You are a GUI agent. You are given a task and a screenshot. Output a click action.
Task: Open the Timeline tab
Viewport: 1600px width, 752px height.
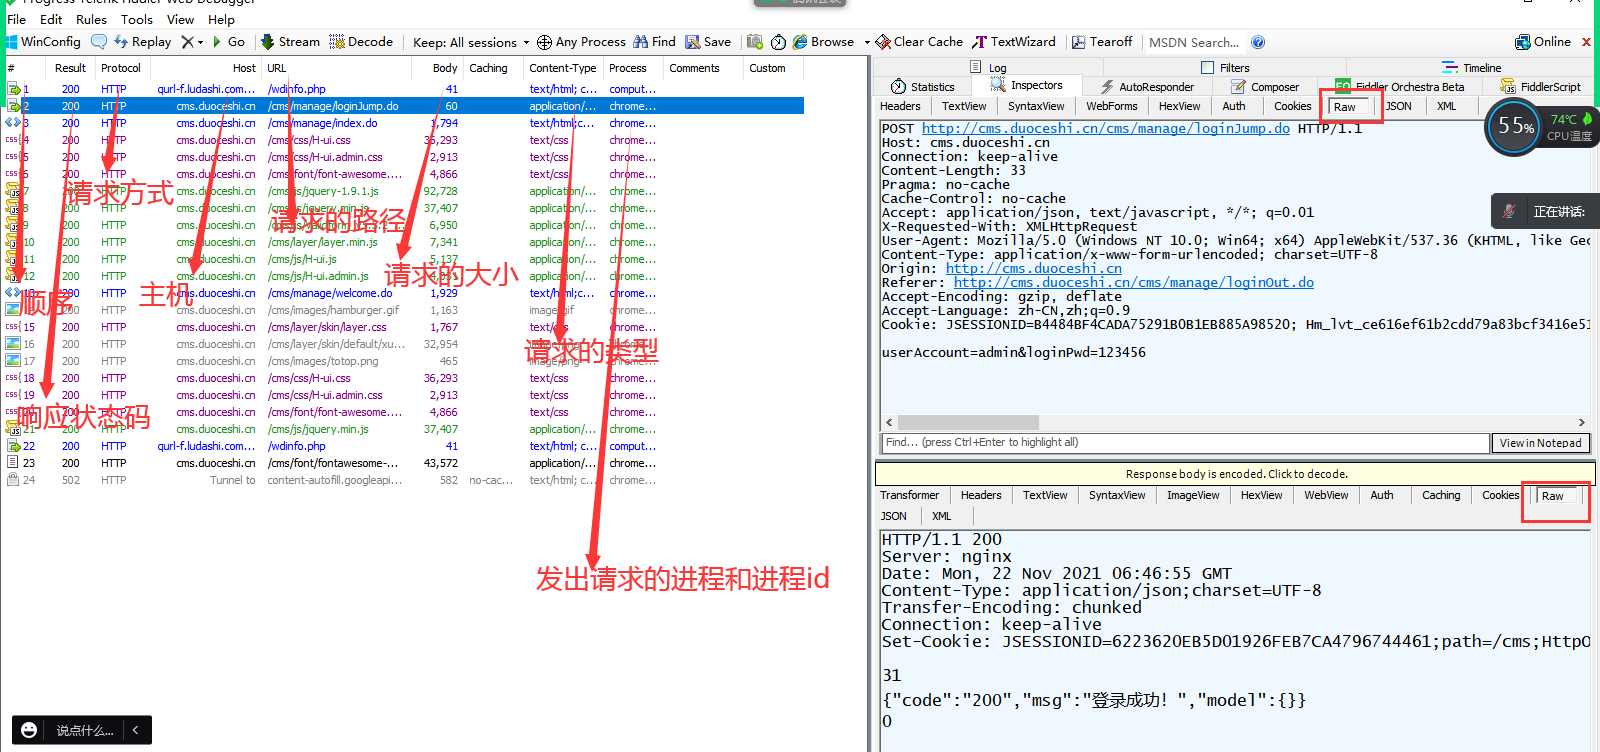coord(1471,68)
